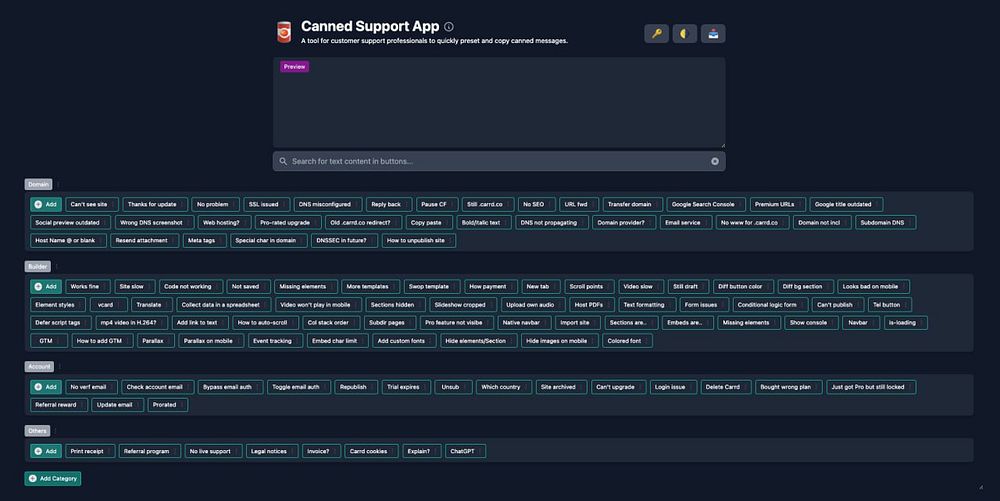Click the key icon button
This screenshot has height=501, width=1000.
(656, 34)
